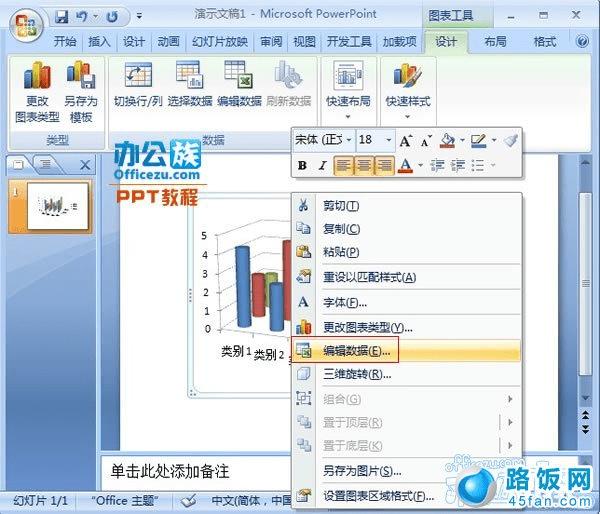Choose 粘贴(P) from context menu
The width and height of the screenshot is (600, 514).
click(406, 252)
